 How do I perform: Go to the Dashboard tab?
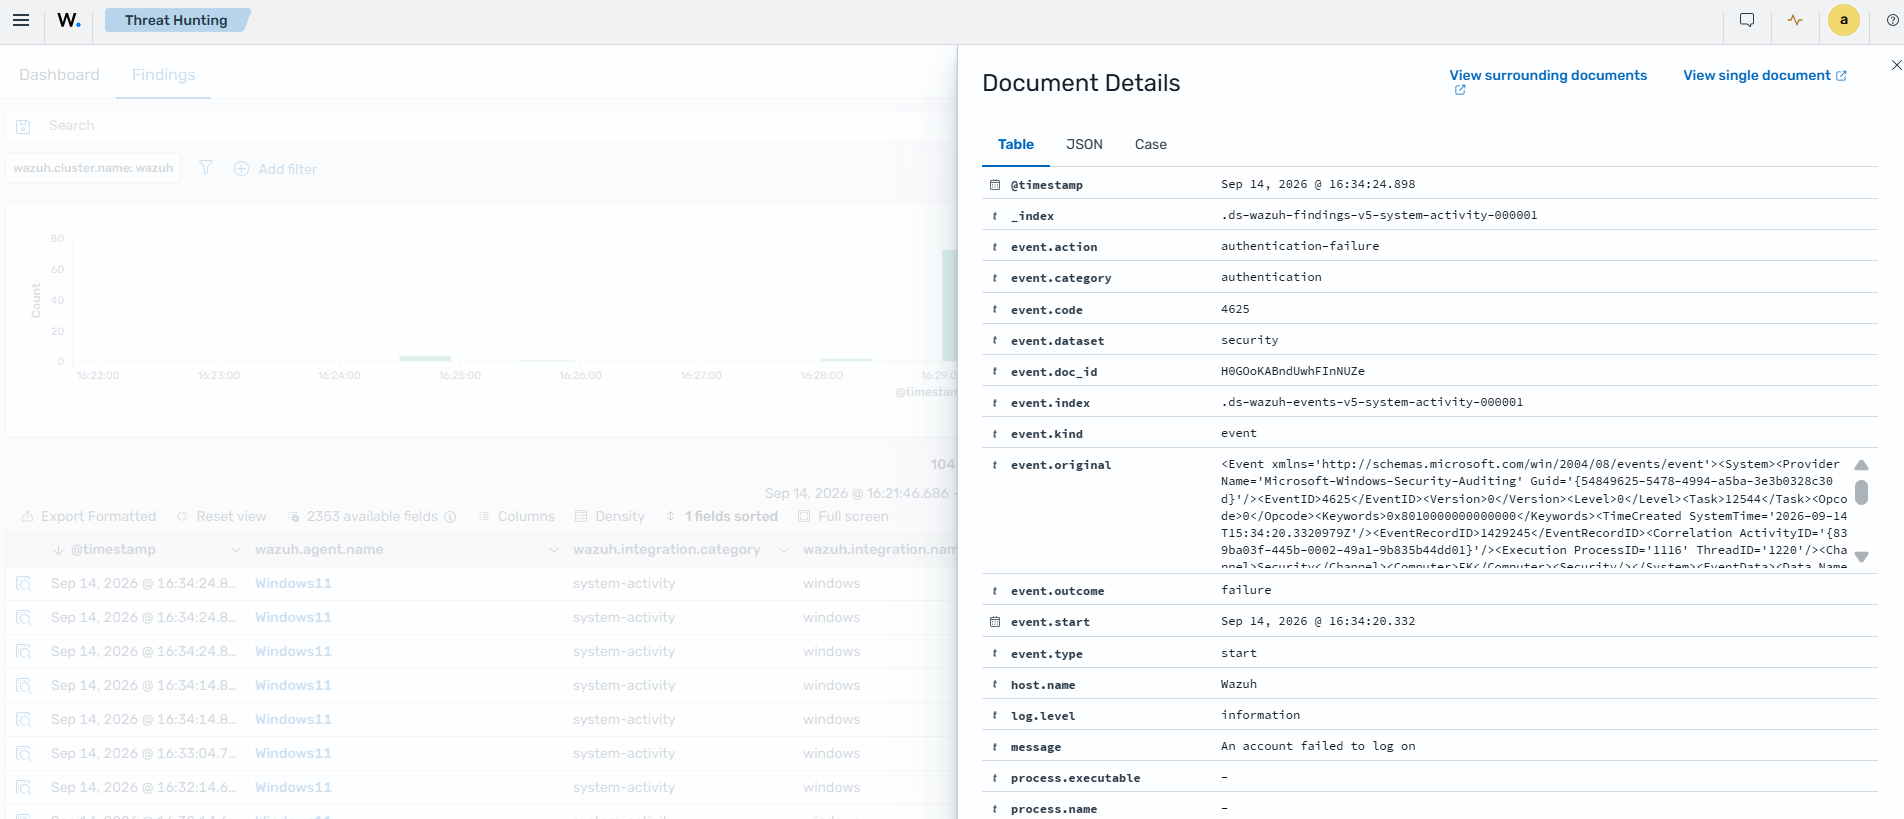59,75
